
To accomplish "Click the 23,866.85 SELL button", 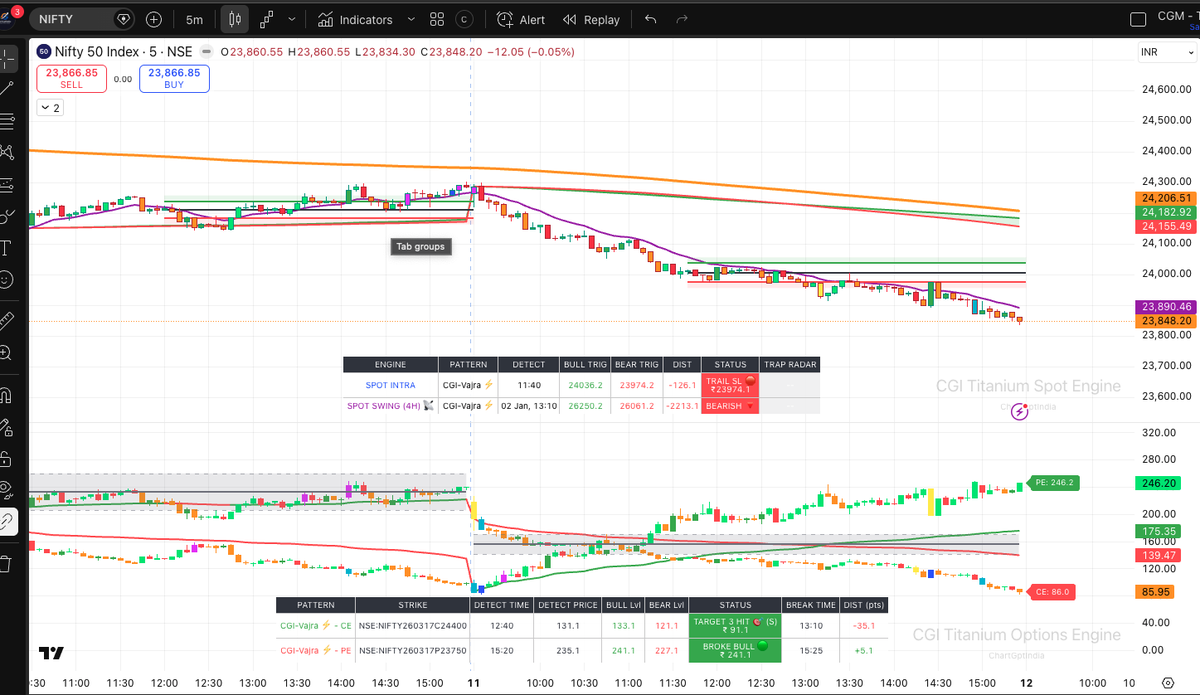I will coord(71,78).
